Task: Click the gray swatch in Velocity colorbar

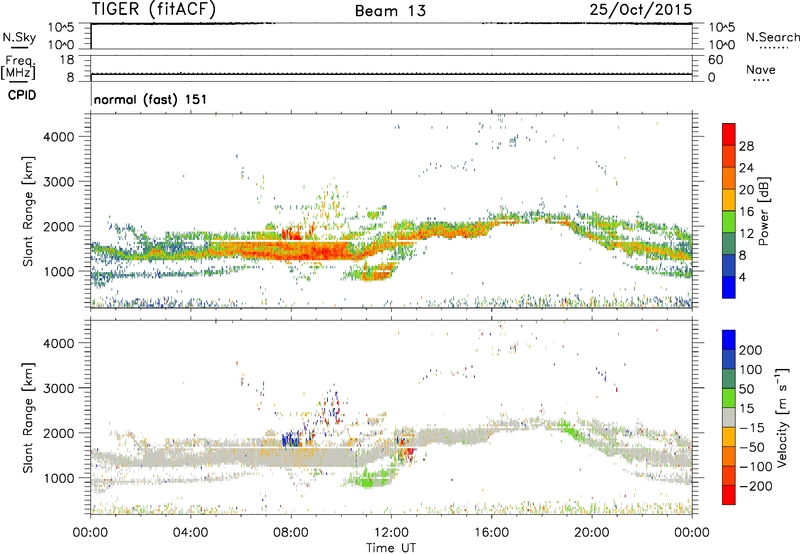Action: pos(729,417)
